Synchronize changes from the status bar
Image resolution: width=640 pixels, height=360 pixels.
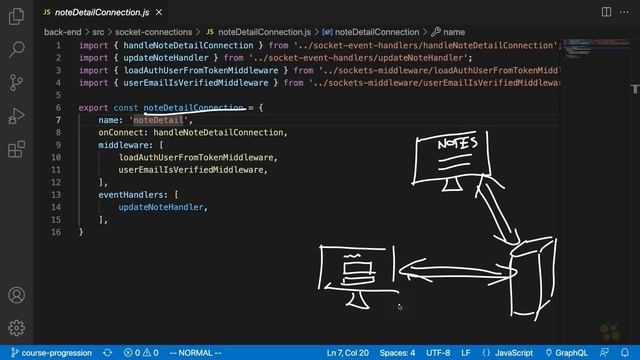(107, 353)
